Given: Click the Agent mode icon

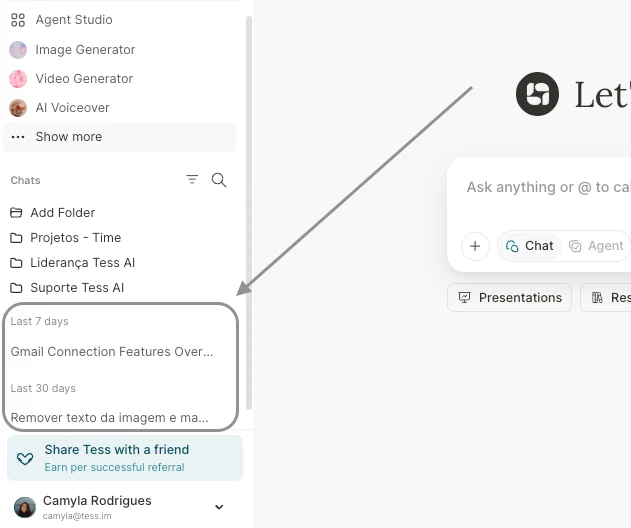Looking at the screenshot, I should coord(575,246).
